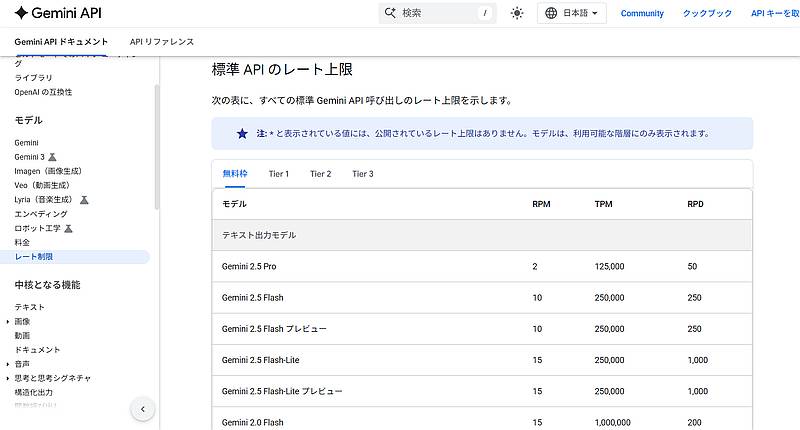The image size is (800, 430).
Task: Open エンベディング sidebar item
Action: tap(41, 214)
